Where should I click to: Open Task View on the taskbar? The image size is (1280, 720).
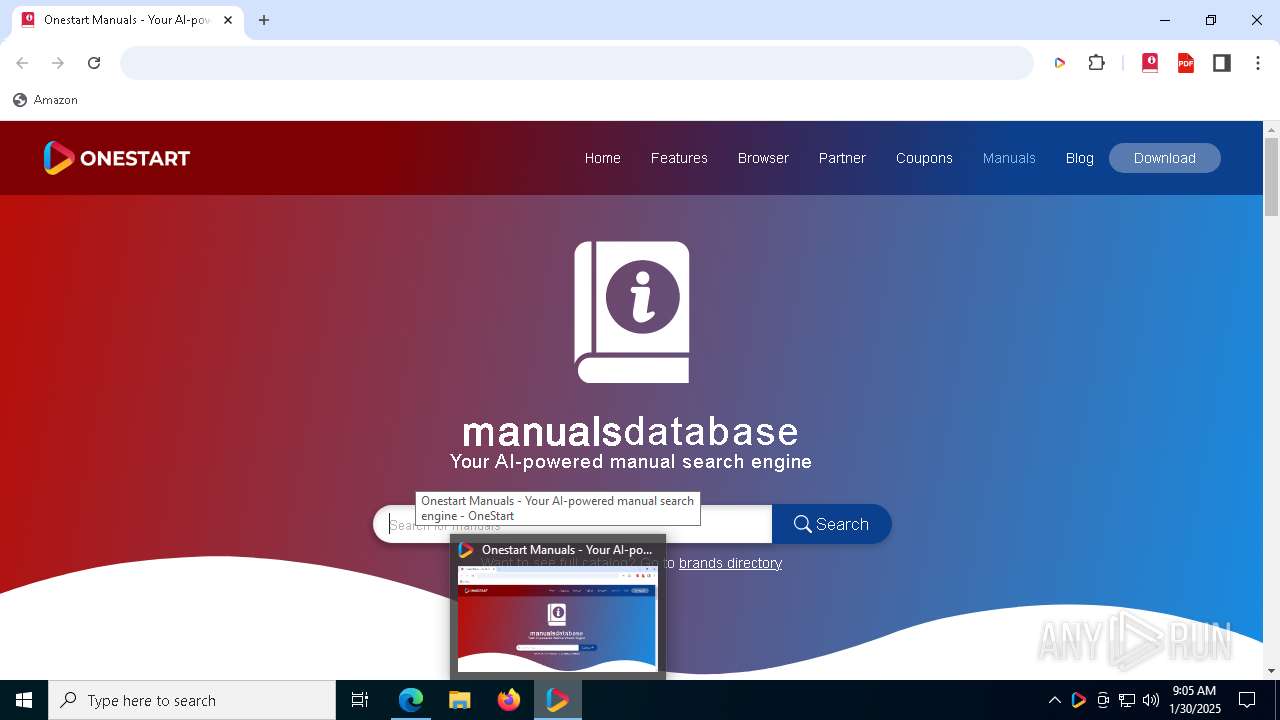click(360, 700)
